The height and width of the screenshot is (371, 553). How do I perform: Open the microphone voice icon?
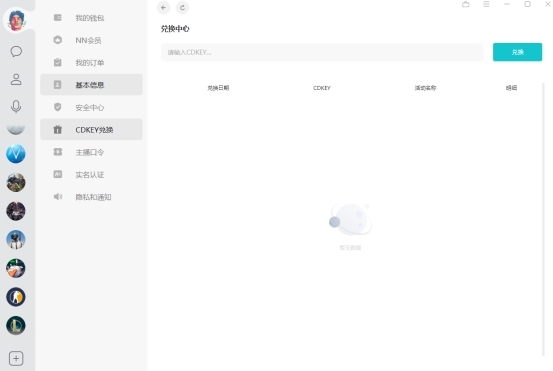pos(16,106)
